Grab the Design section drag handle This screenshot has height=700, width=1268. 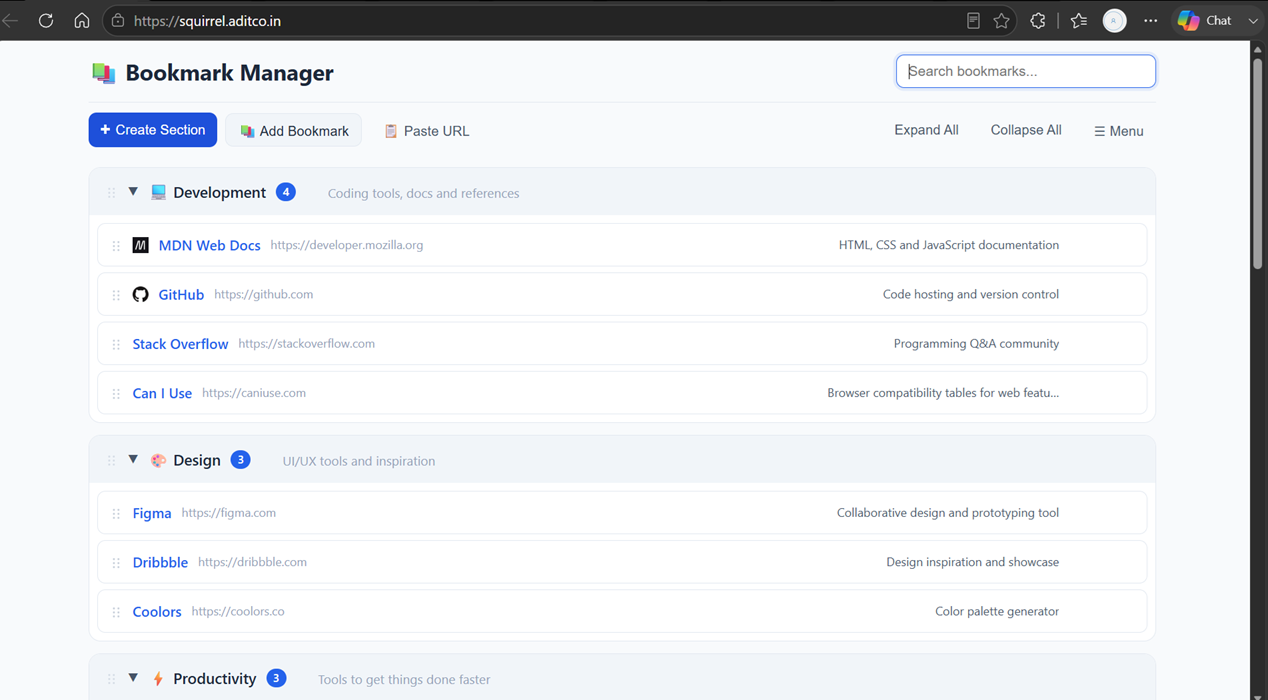[x=111, y=461]
